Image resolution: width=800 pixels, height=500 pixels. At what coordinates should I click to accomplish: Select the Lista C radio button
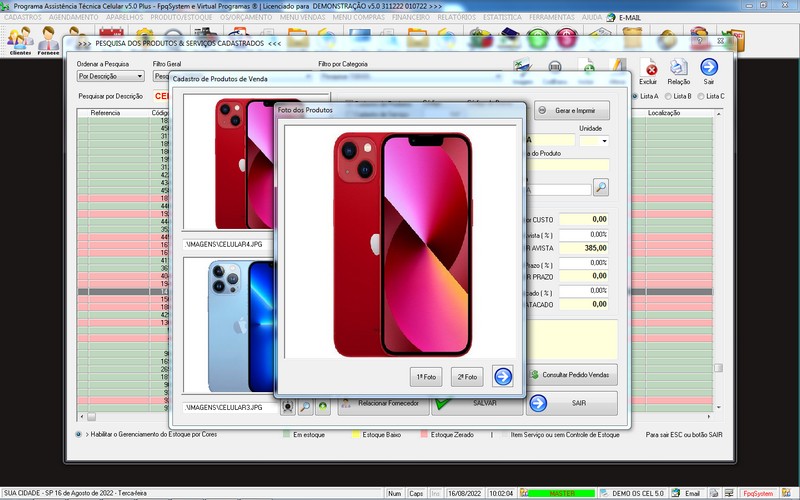701,96
